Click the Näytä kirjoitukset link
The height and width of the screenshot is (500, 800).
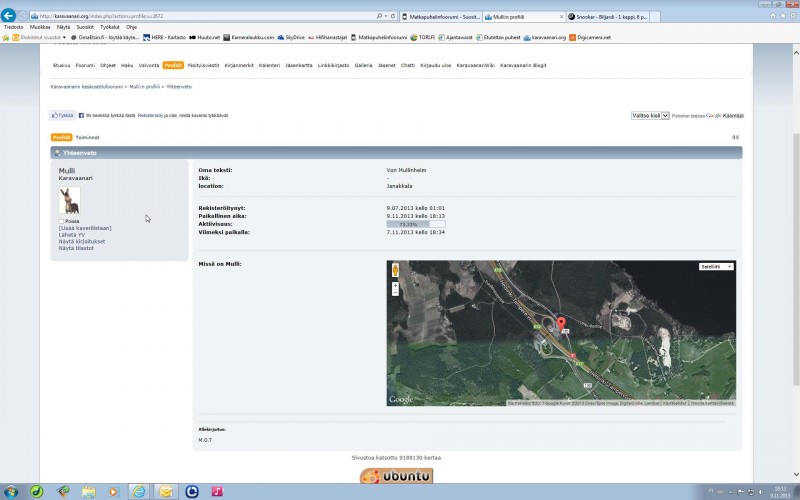[x=82, y=241]
